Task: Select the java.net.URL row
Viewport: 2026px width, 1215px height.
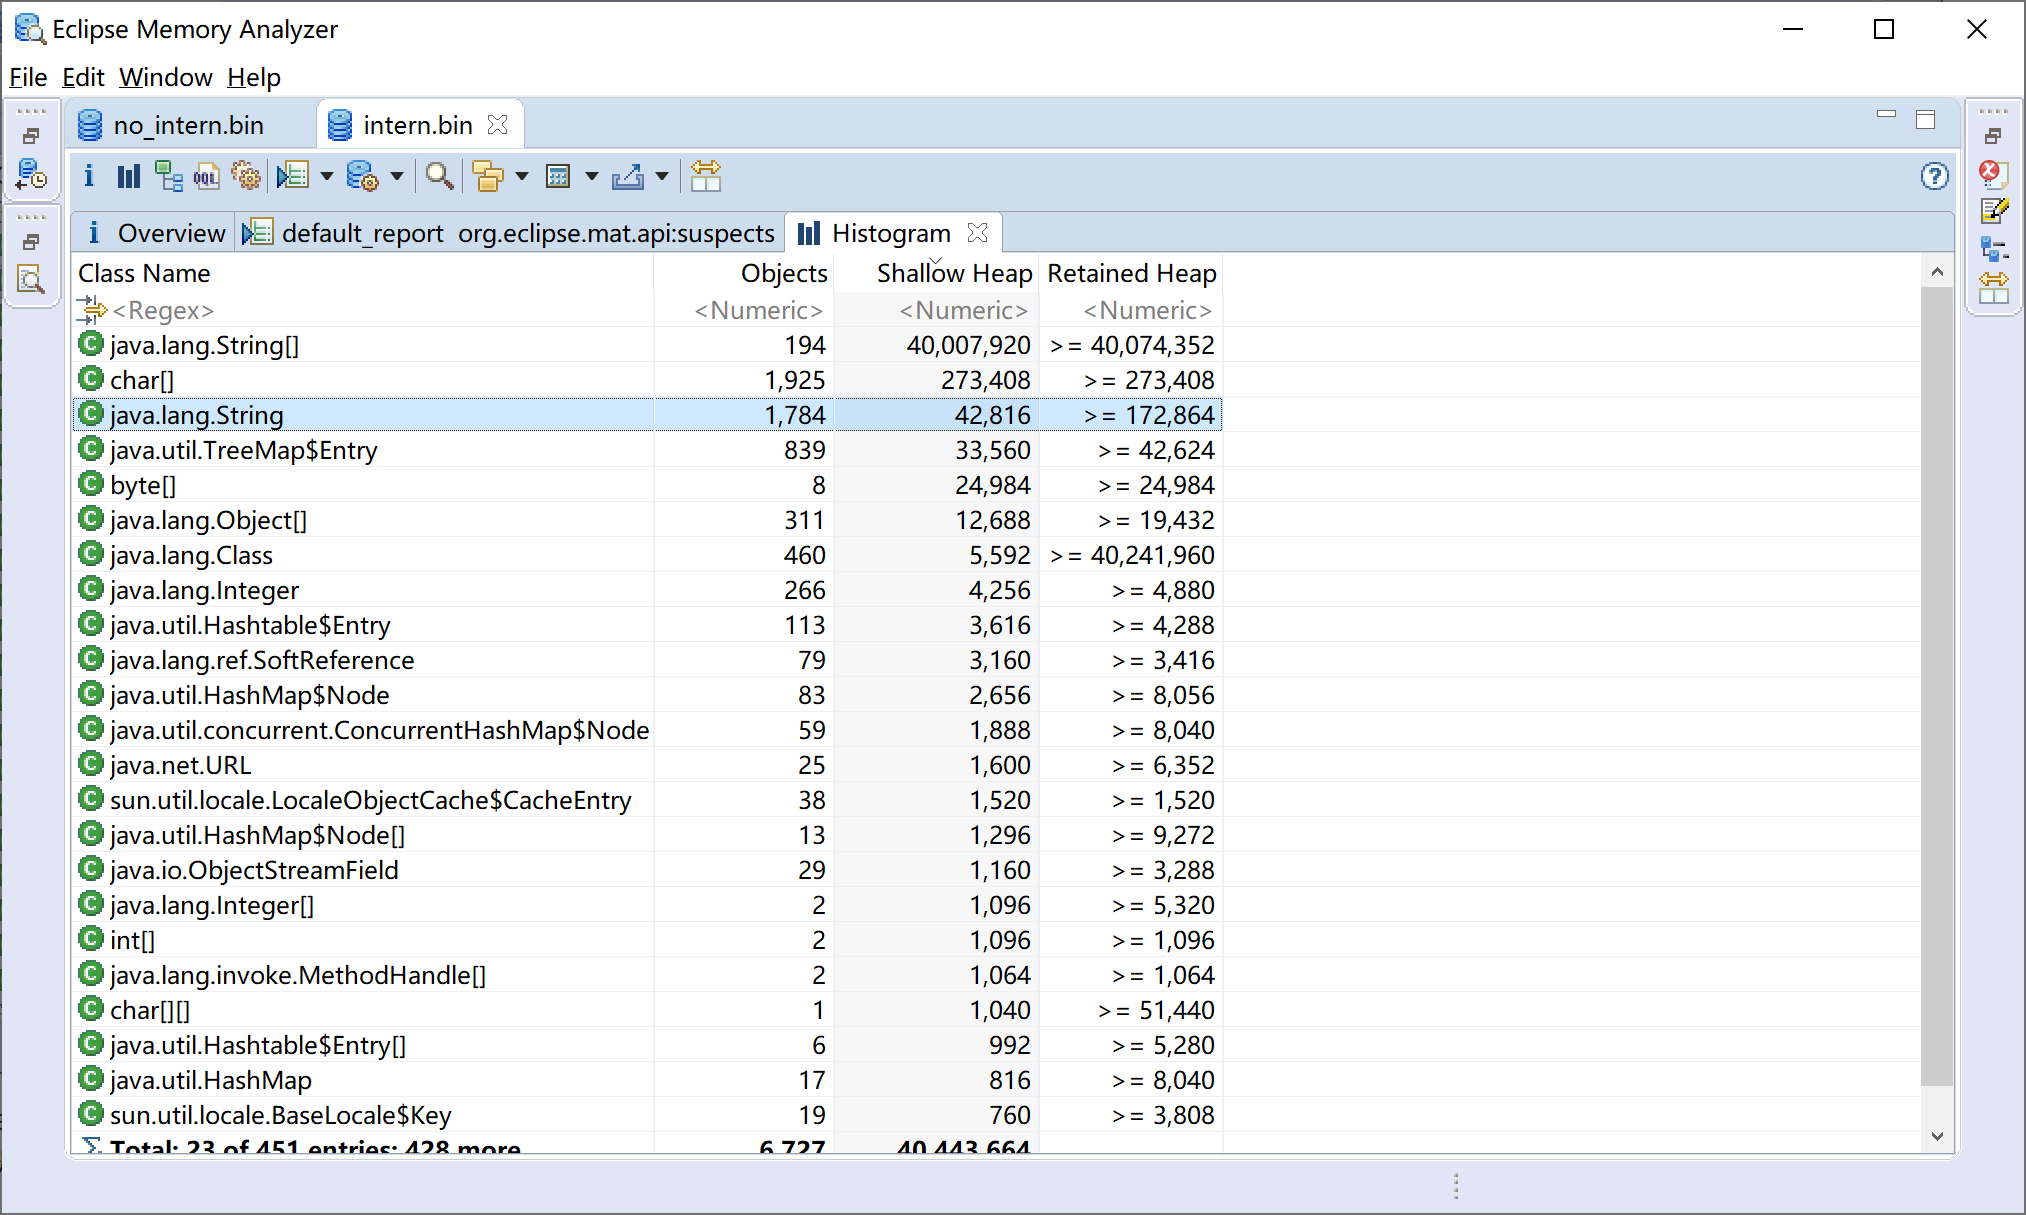Action: tap(648, 765)
